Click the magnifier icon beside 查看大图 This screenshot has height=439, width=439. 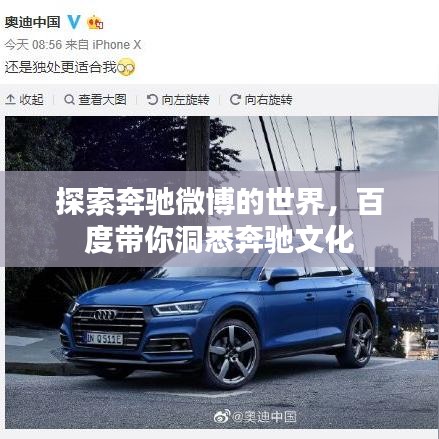point(69,99)
